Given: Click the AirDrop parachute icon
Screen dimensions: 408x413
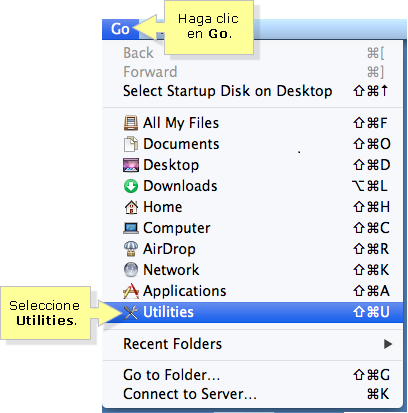Looking at the screenshot, I should 131,249.
